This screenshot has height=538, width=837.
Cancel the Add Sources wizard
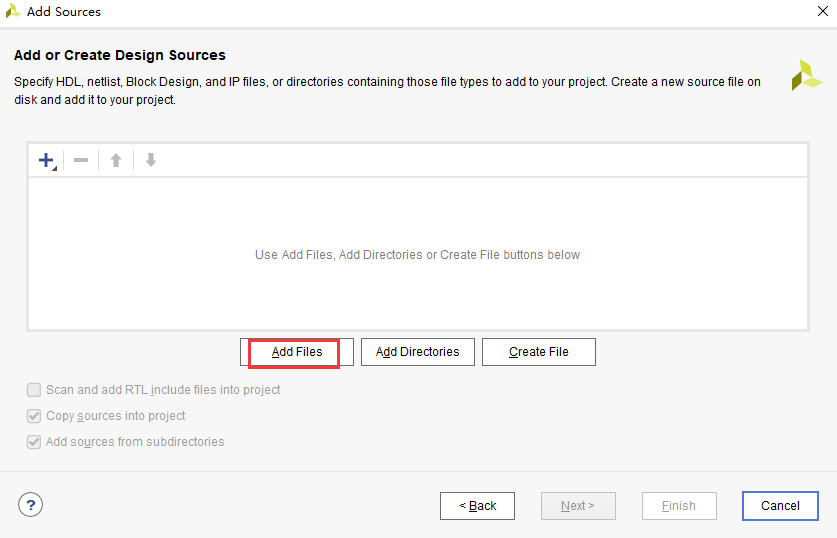pos(780,506)
